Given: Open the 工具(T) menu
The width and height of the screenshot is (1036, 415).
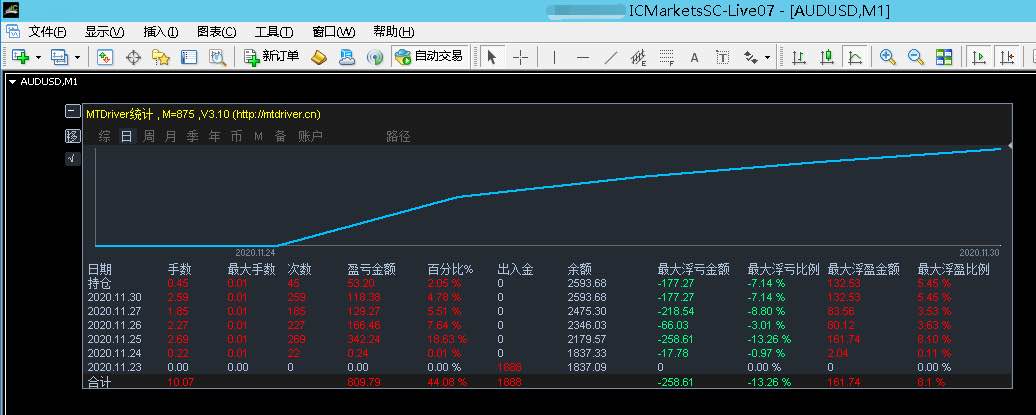Looking at the screenshot, I should pos(274,32).
